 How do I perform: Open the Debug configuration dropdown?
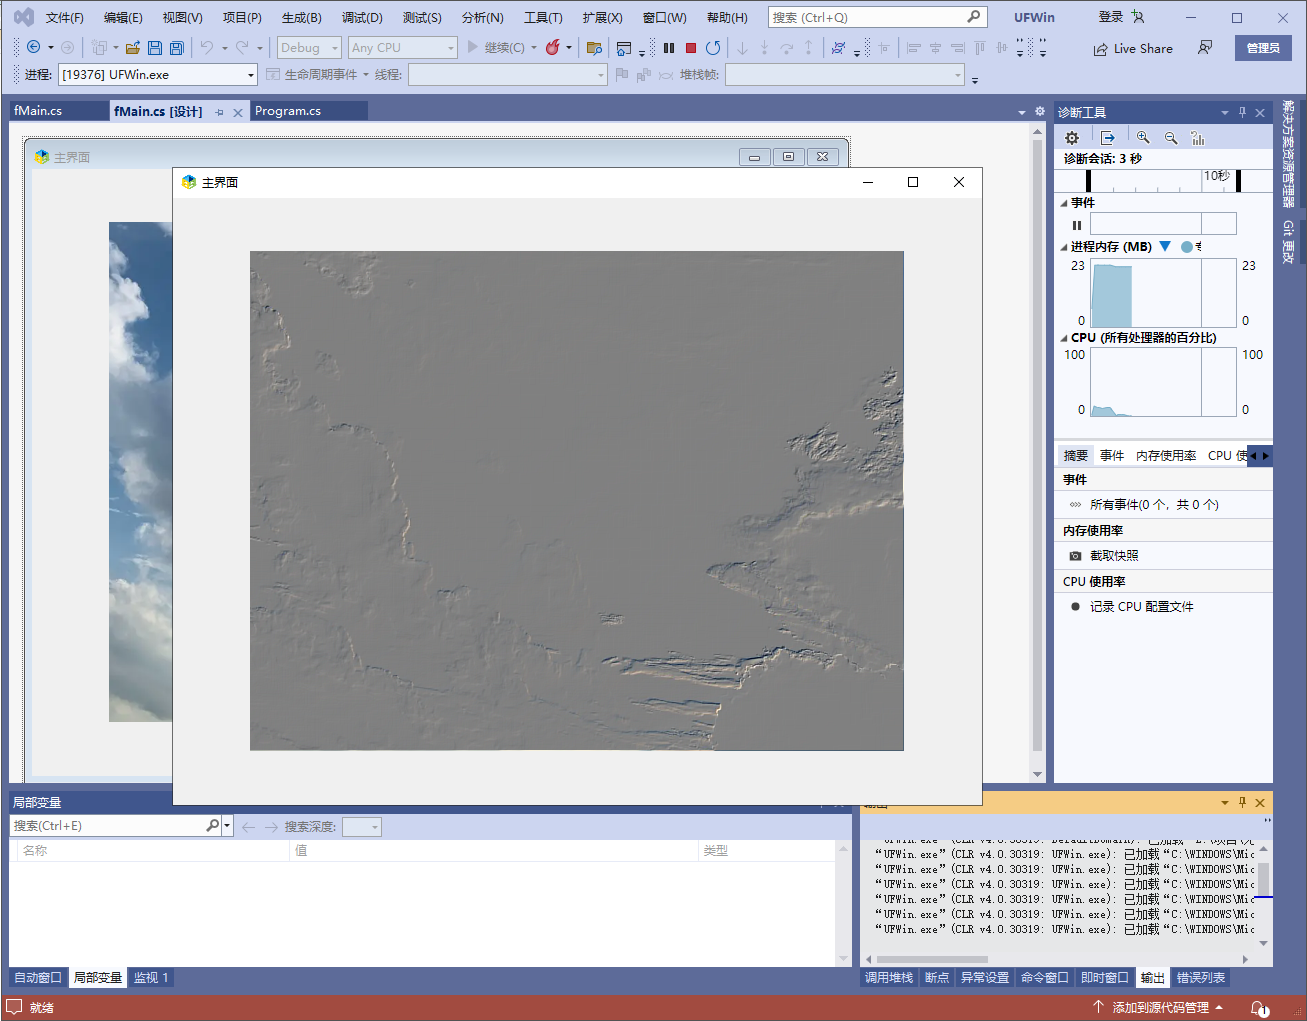(309, 47)
